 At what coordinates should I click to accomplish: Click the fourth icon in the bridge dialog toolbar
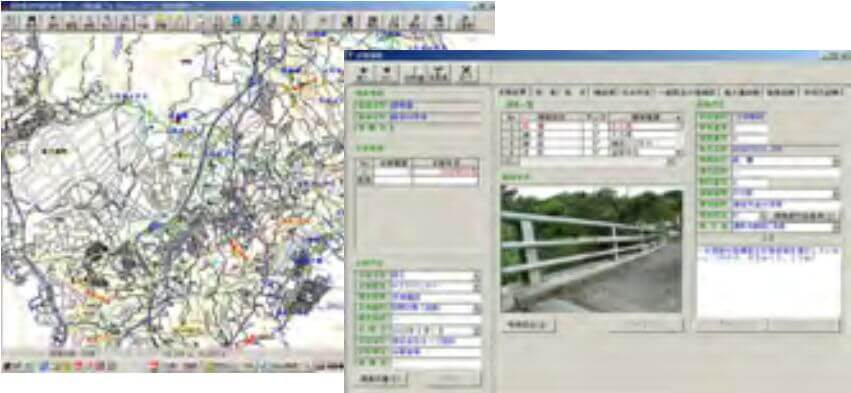click(x=438, y=74)
